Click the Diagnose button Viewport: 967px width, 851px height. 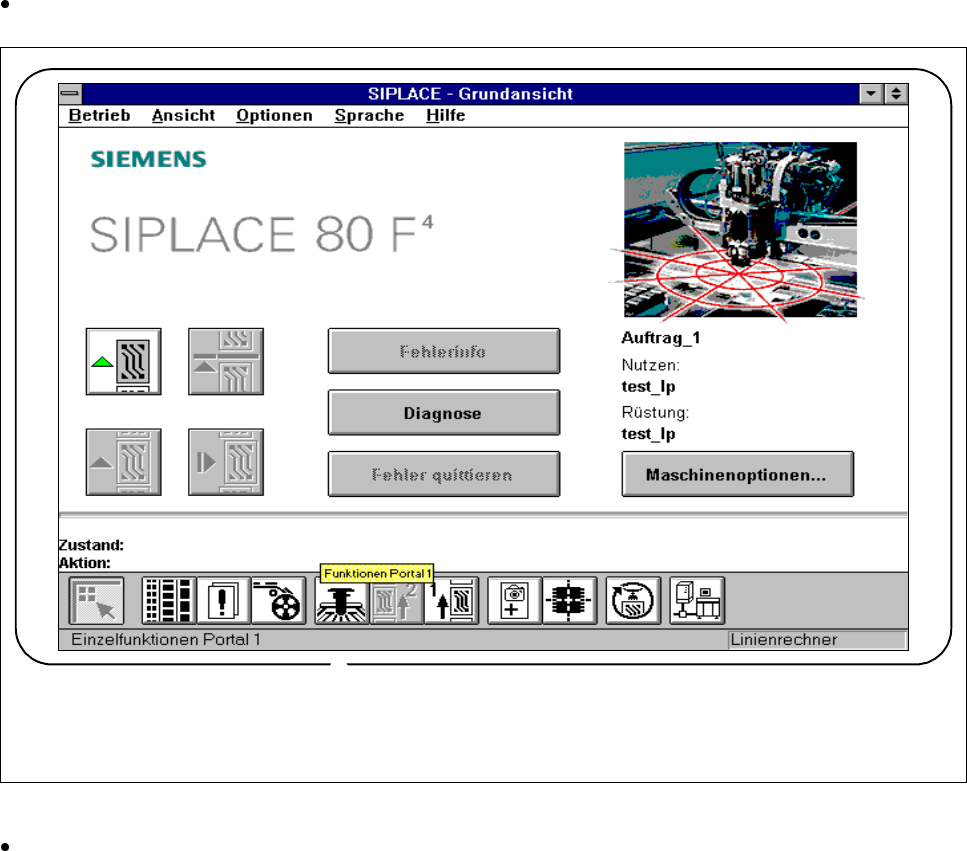[444, 413]
